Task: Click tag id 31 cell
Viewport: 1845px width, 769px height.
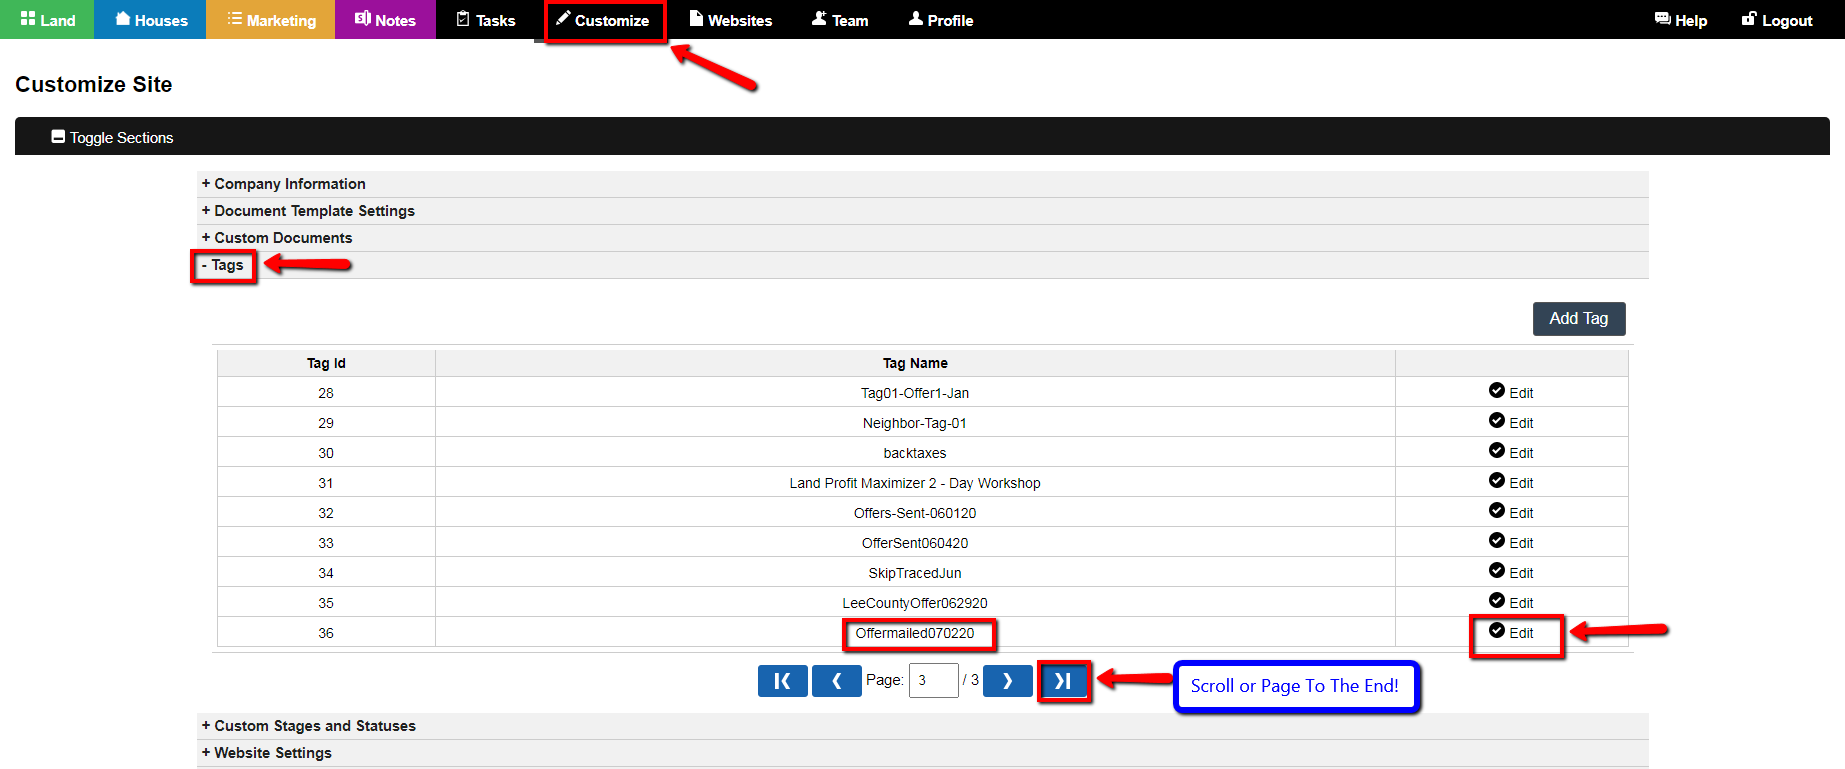Action: coord(326,483)
